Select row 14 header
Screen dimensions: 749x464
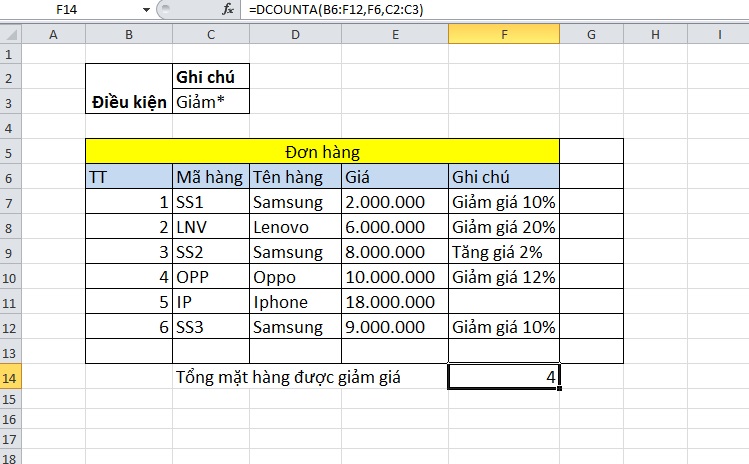[10, 377]
